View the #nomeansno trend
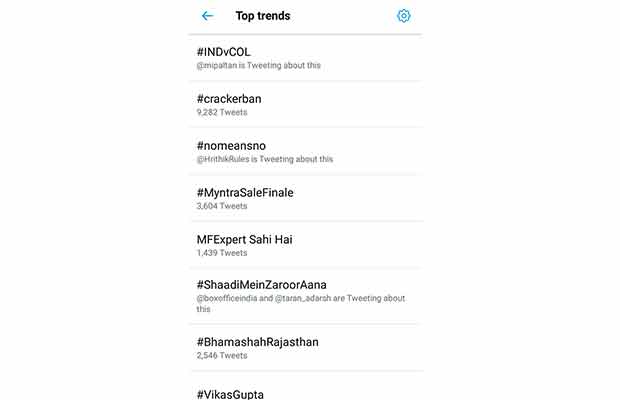 [x=231, y=145]
